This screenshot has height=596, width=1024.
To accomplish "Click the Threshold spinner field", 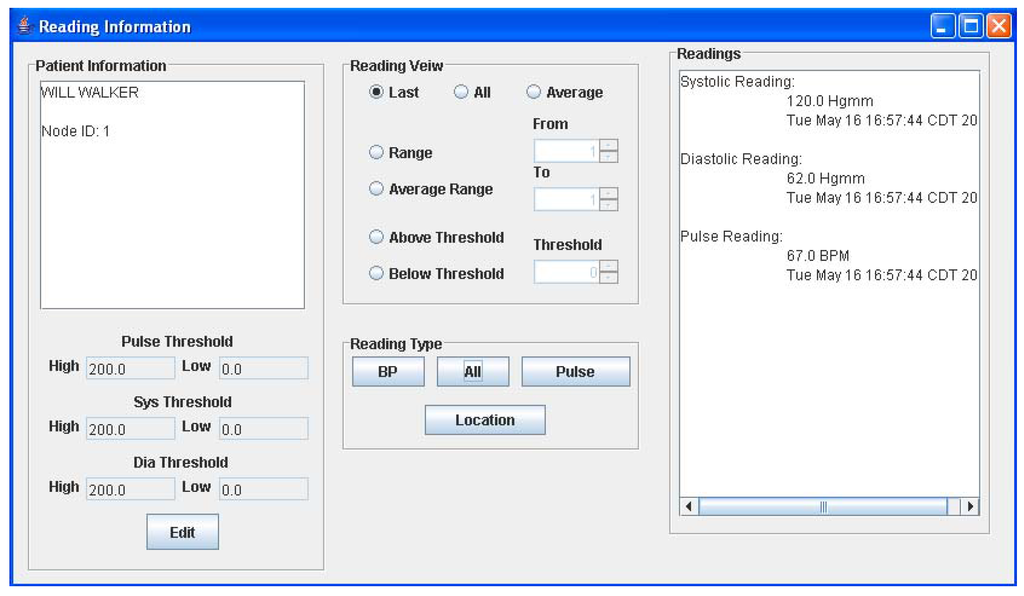I will pos(566,272).
